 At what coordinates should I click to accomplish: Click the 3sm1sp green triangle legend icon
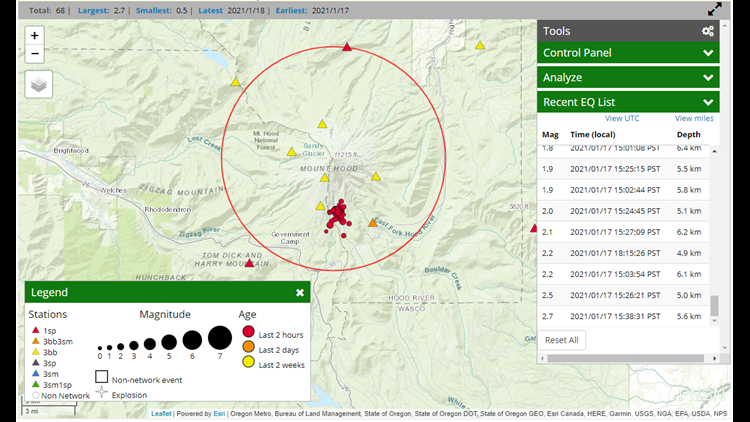point(35,384)
